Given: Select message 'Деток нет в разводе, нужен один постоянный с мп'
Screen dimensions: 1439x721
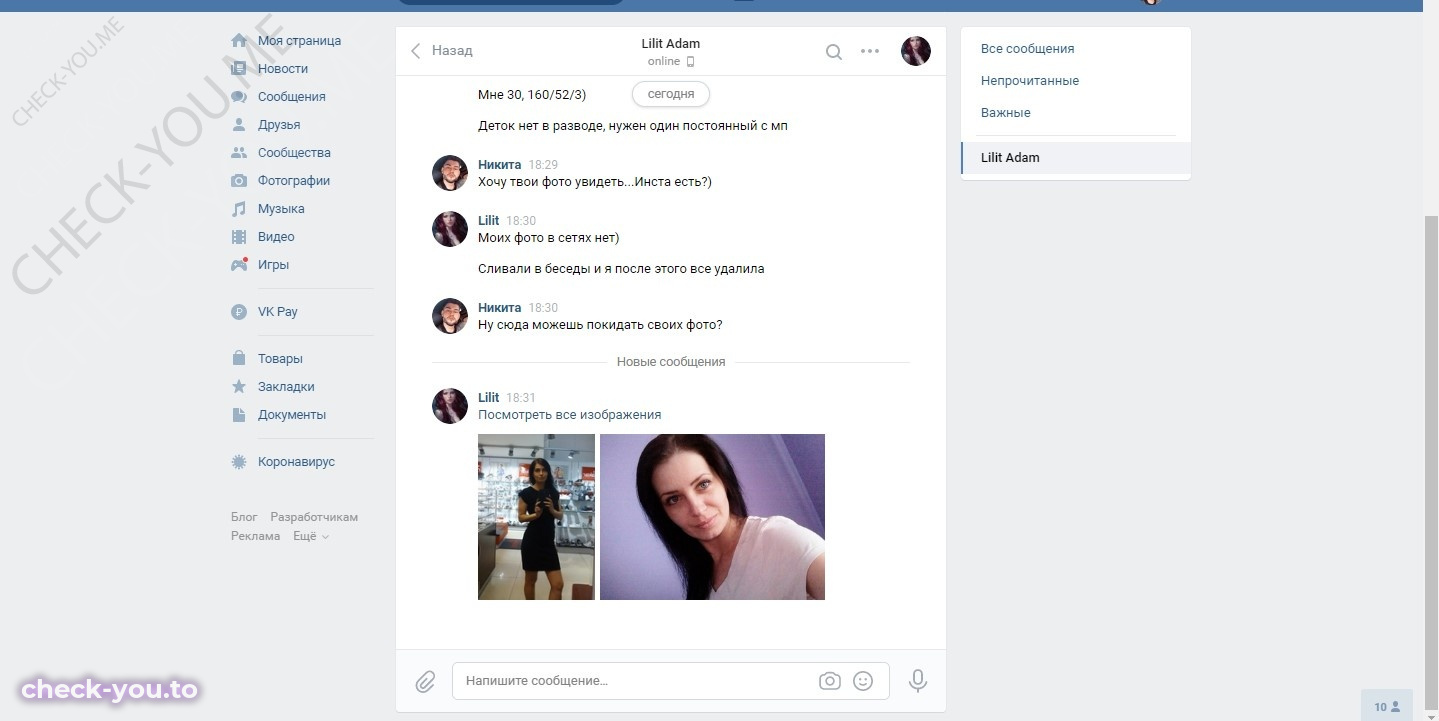Looking at the screenshot, I should (633, 126).
